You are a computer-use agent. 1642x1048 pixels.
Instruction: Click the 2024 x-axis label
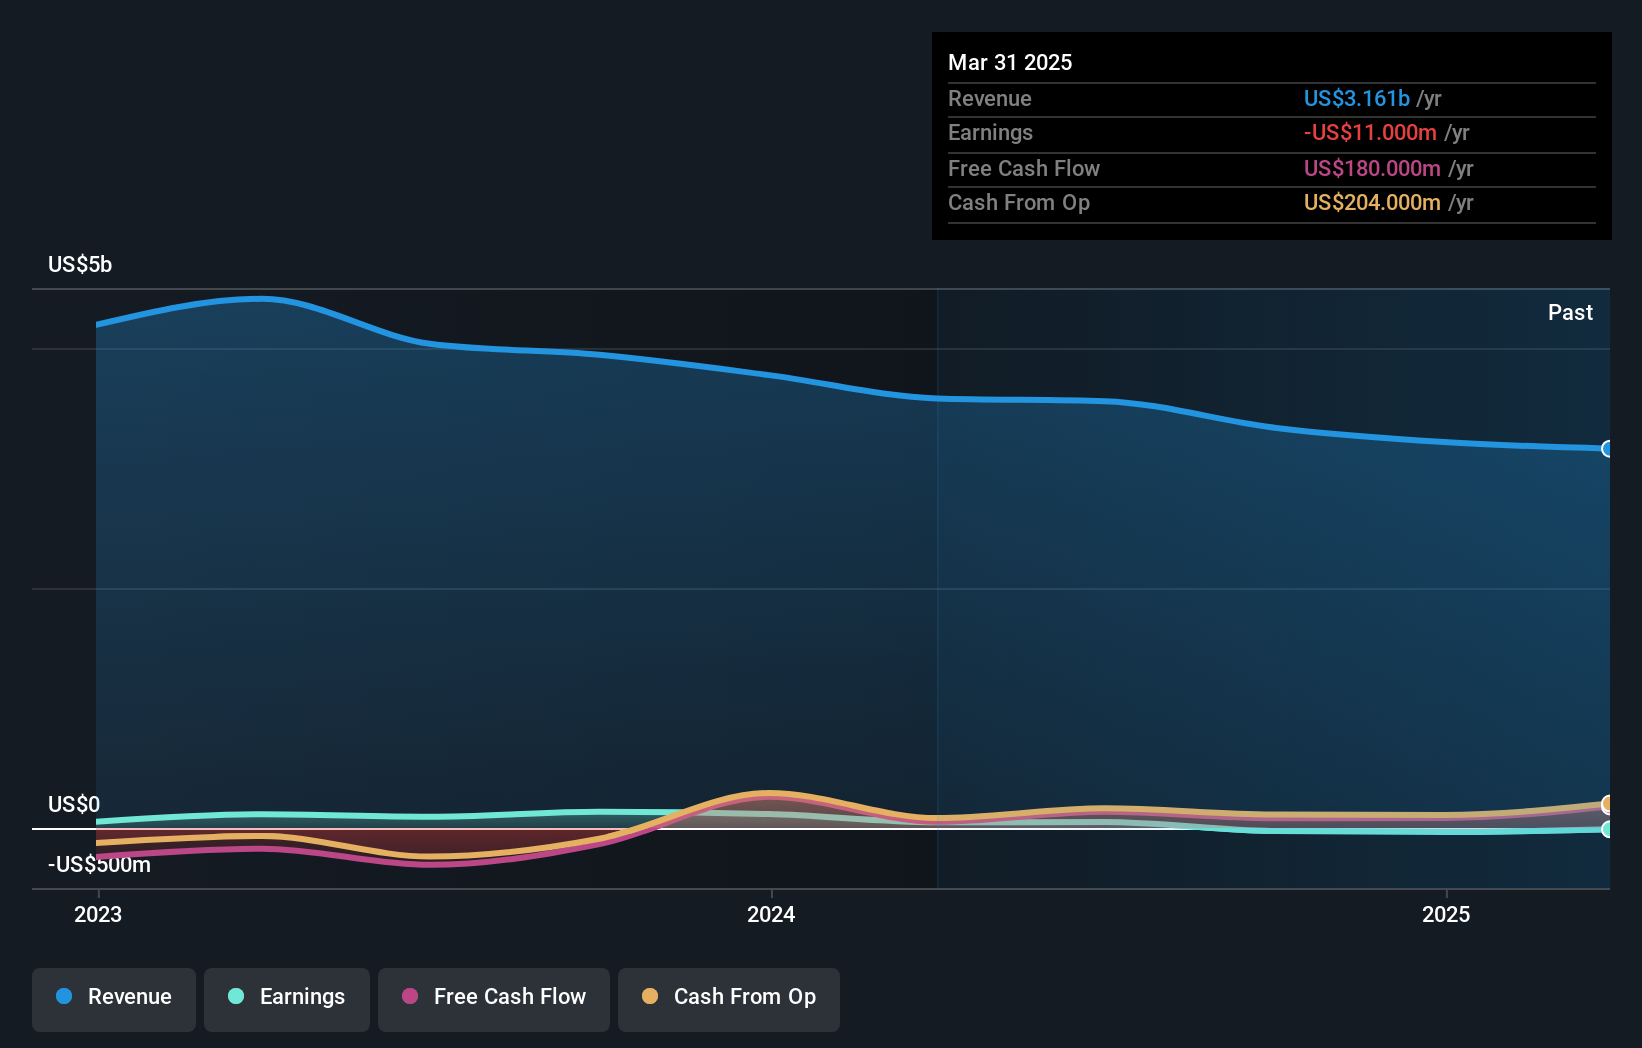[x=771, y=914]
